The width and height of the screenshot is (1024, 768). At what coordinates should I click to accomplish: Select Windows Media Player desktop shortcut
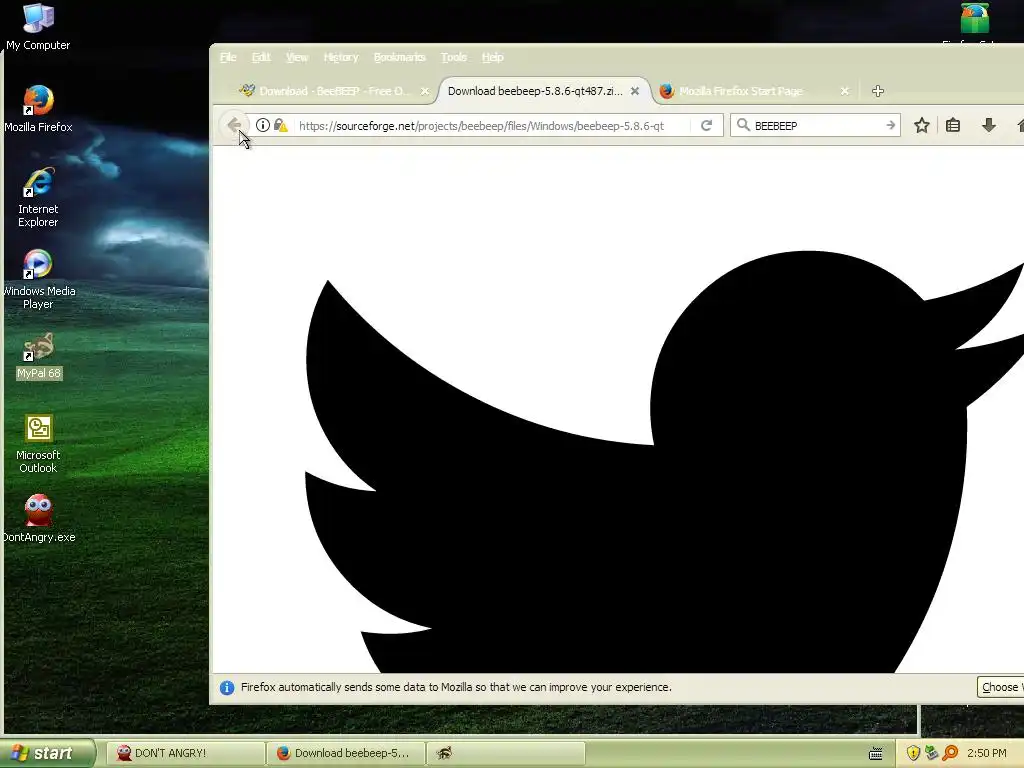(38, 280)
